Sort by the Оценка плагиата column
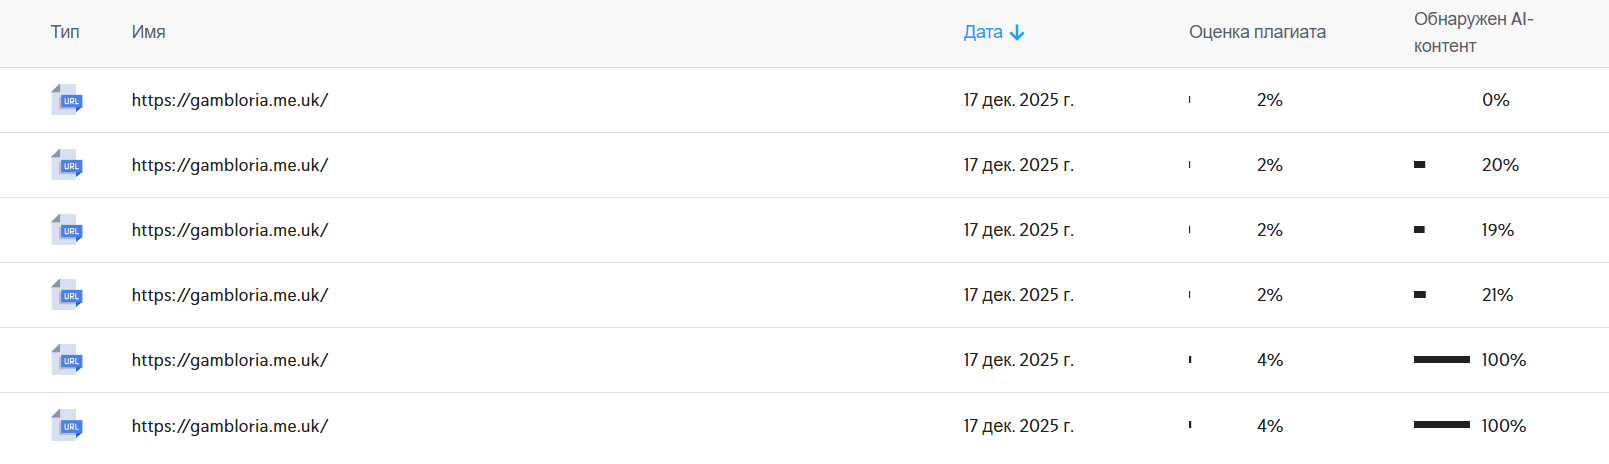This screenshot has height=464, width=1609. 1257,32
